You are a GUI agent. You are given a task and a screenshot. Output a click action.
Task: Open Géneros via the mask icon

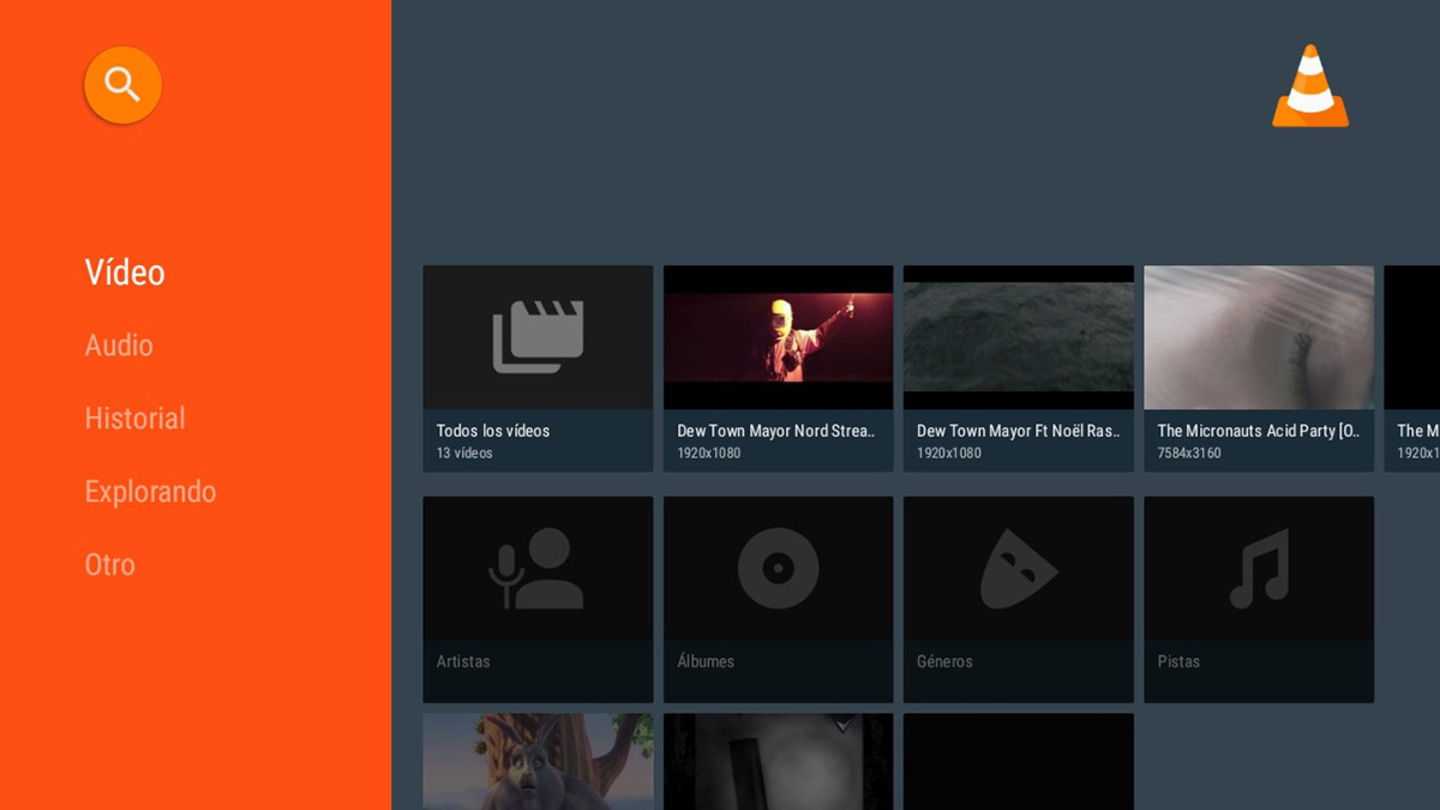pyautogui.click(x=1018, y=567)
